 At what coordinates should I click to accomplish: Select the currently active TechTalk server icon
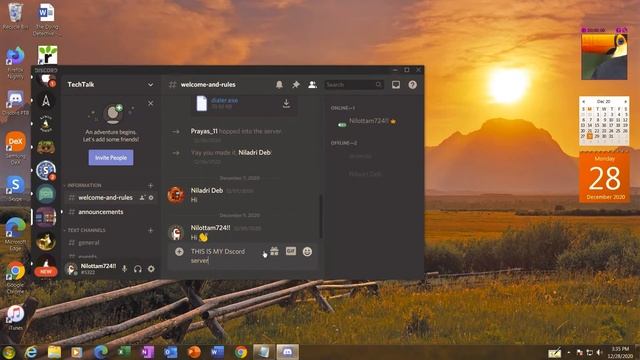point(46,217)
